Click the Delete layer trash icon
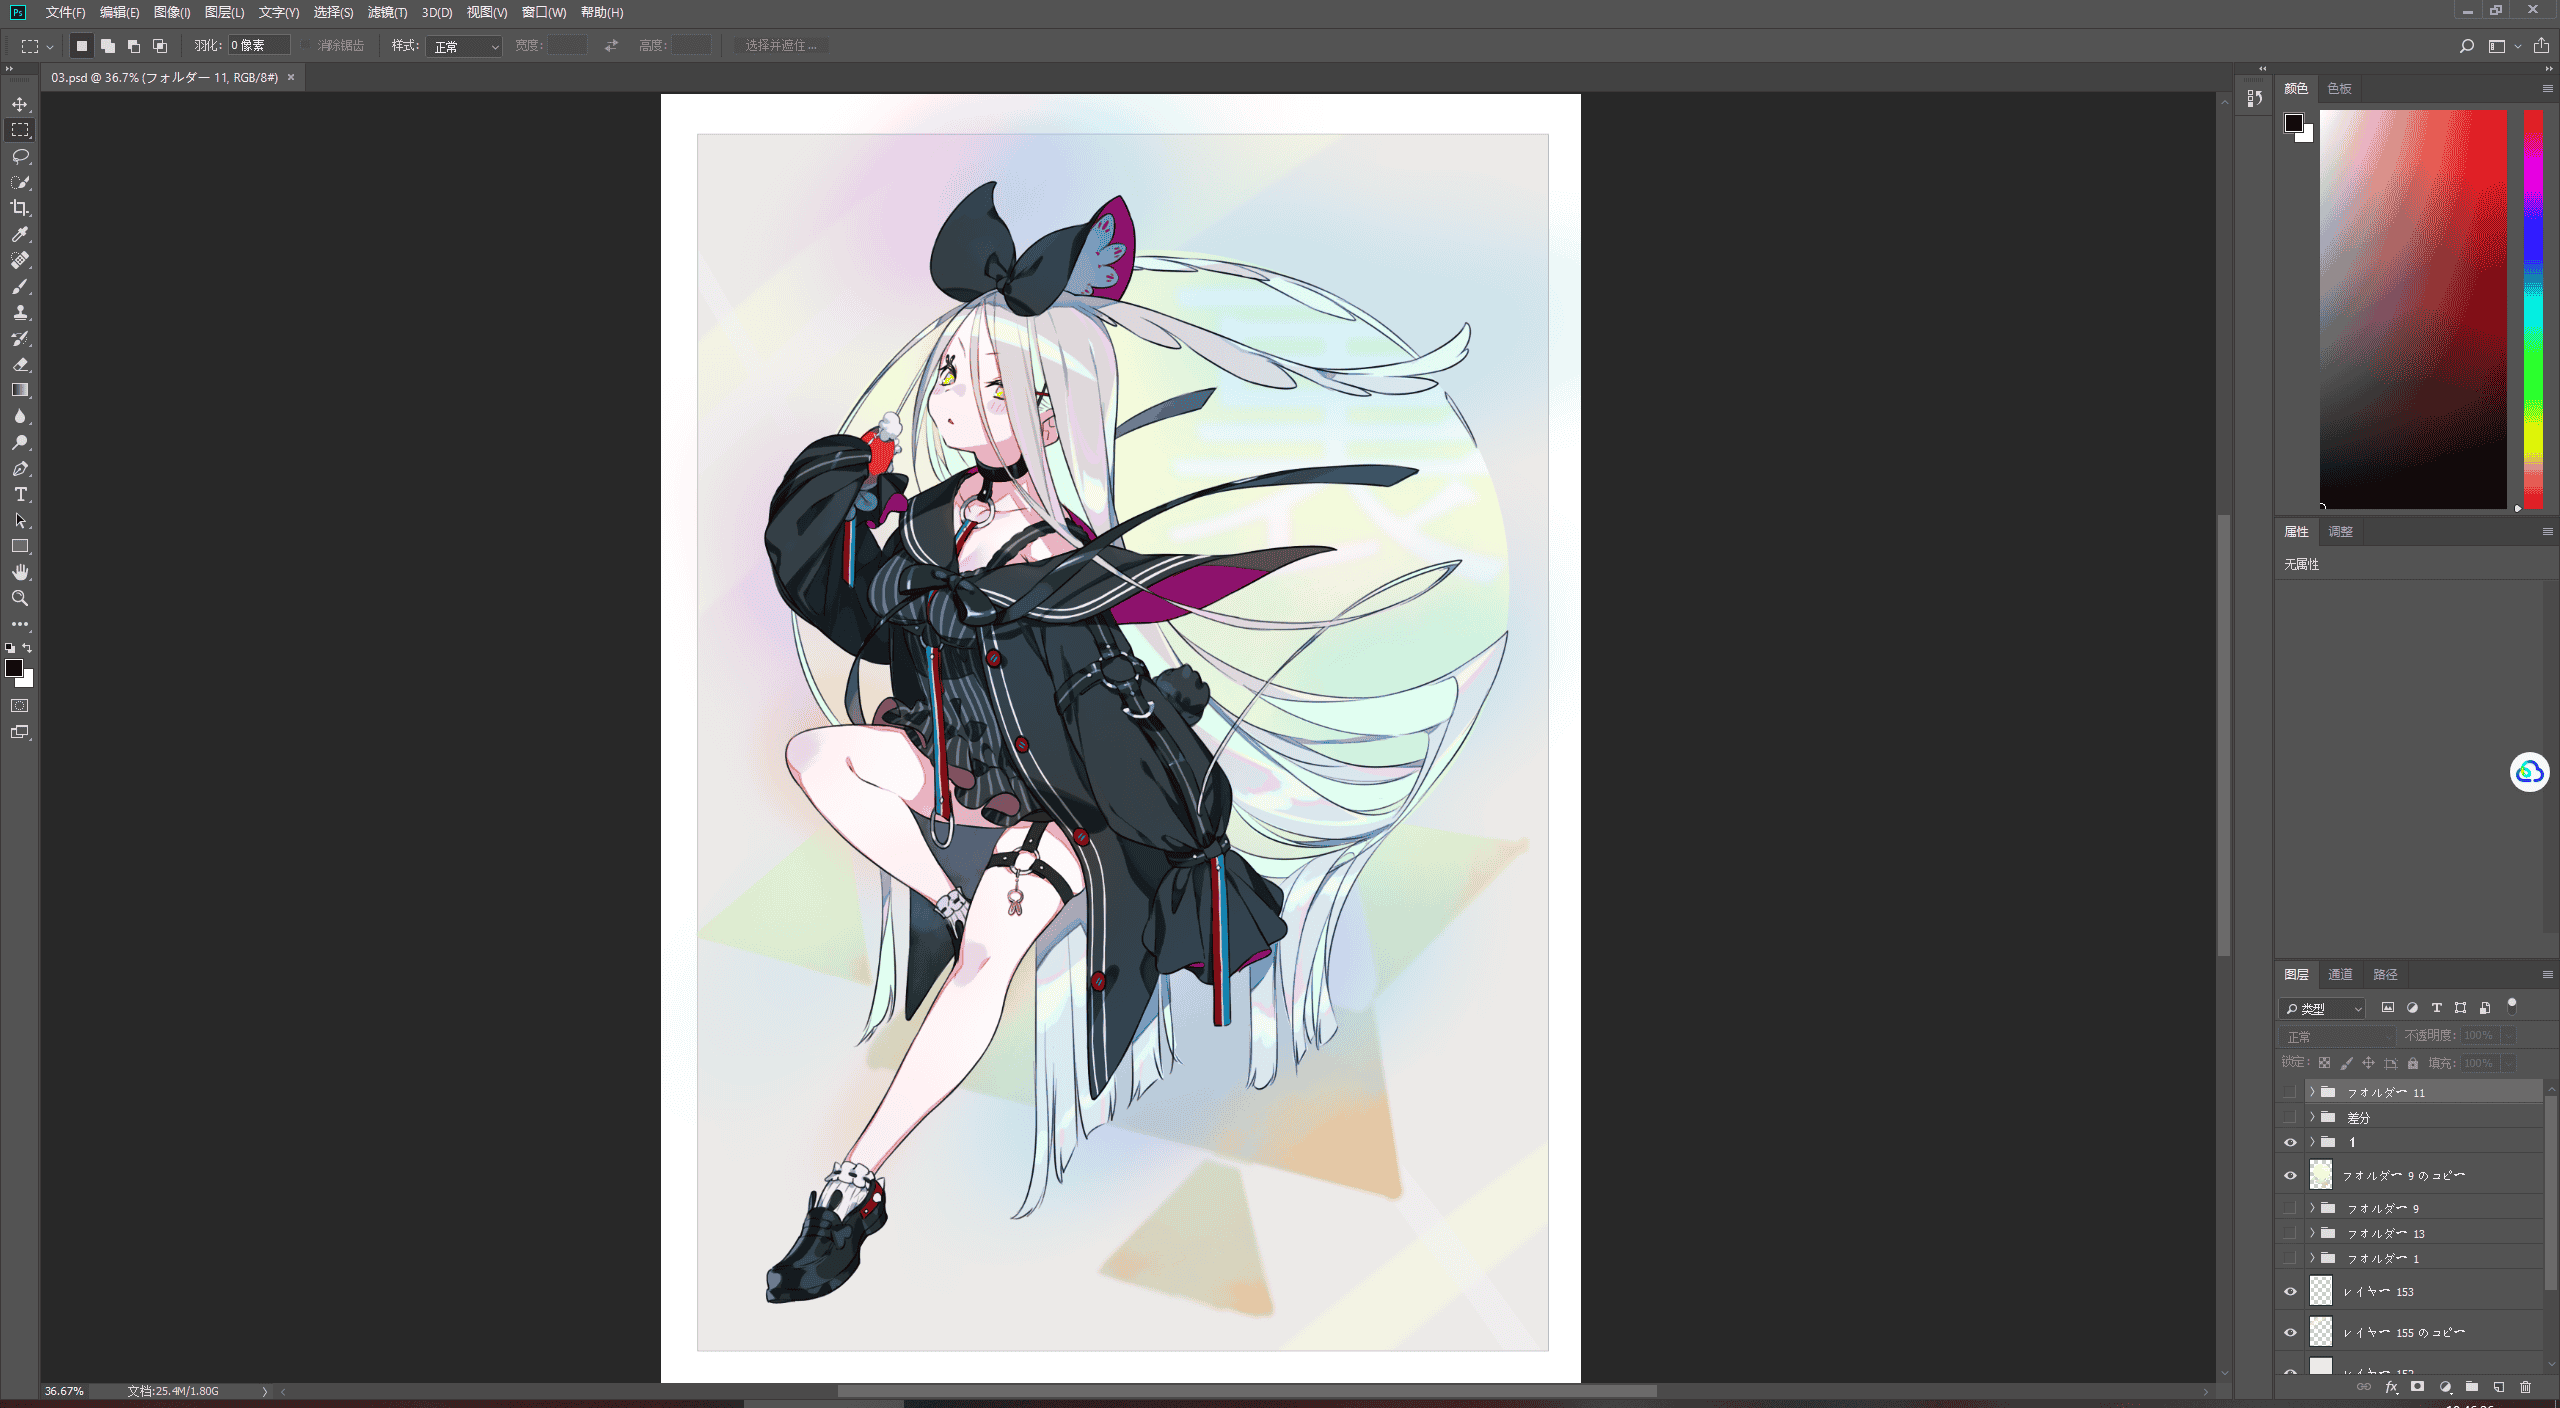Viewport: 2560px width, 1408px height. pos(2525,1387)
